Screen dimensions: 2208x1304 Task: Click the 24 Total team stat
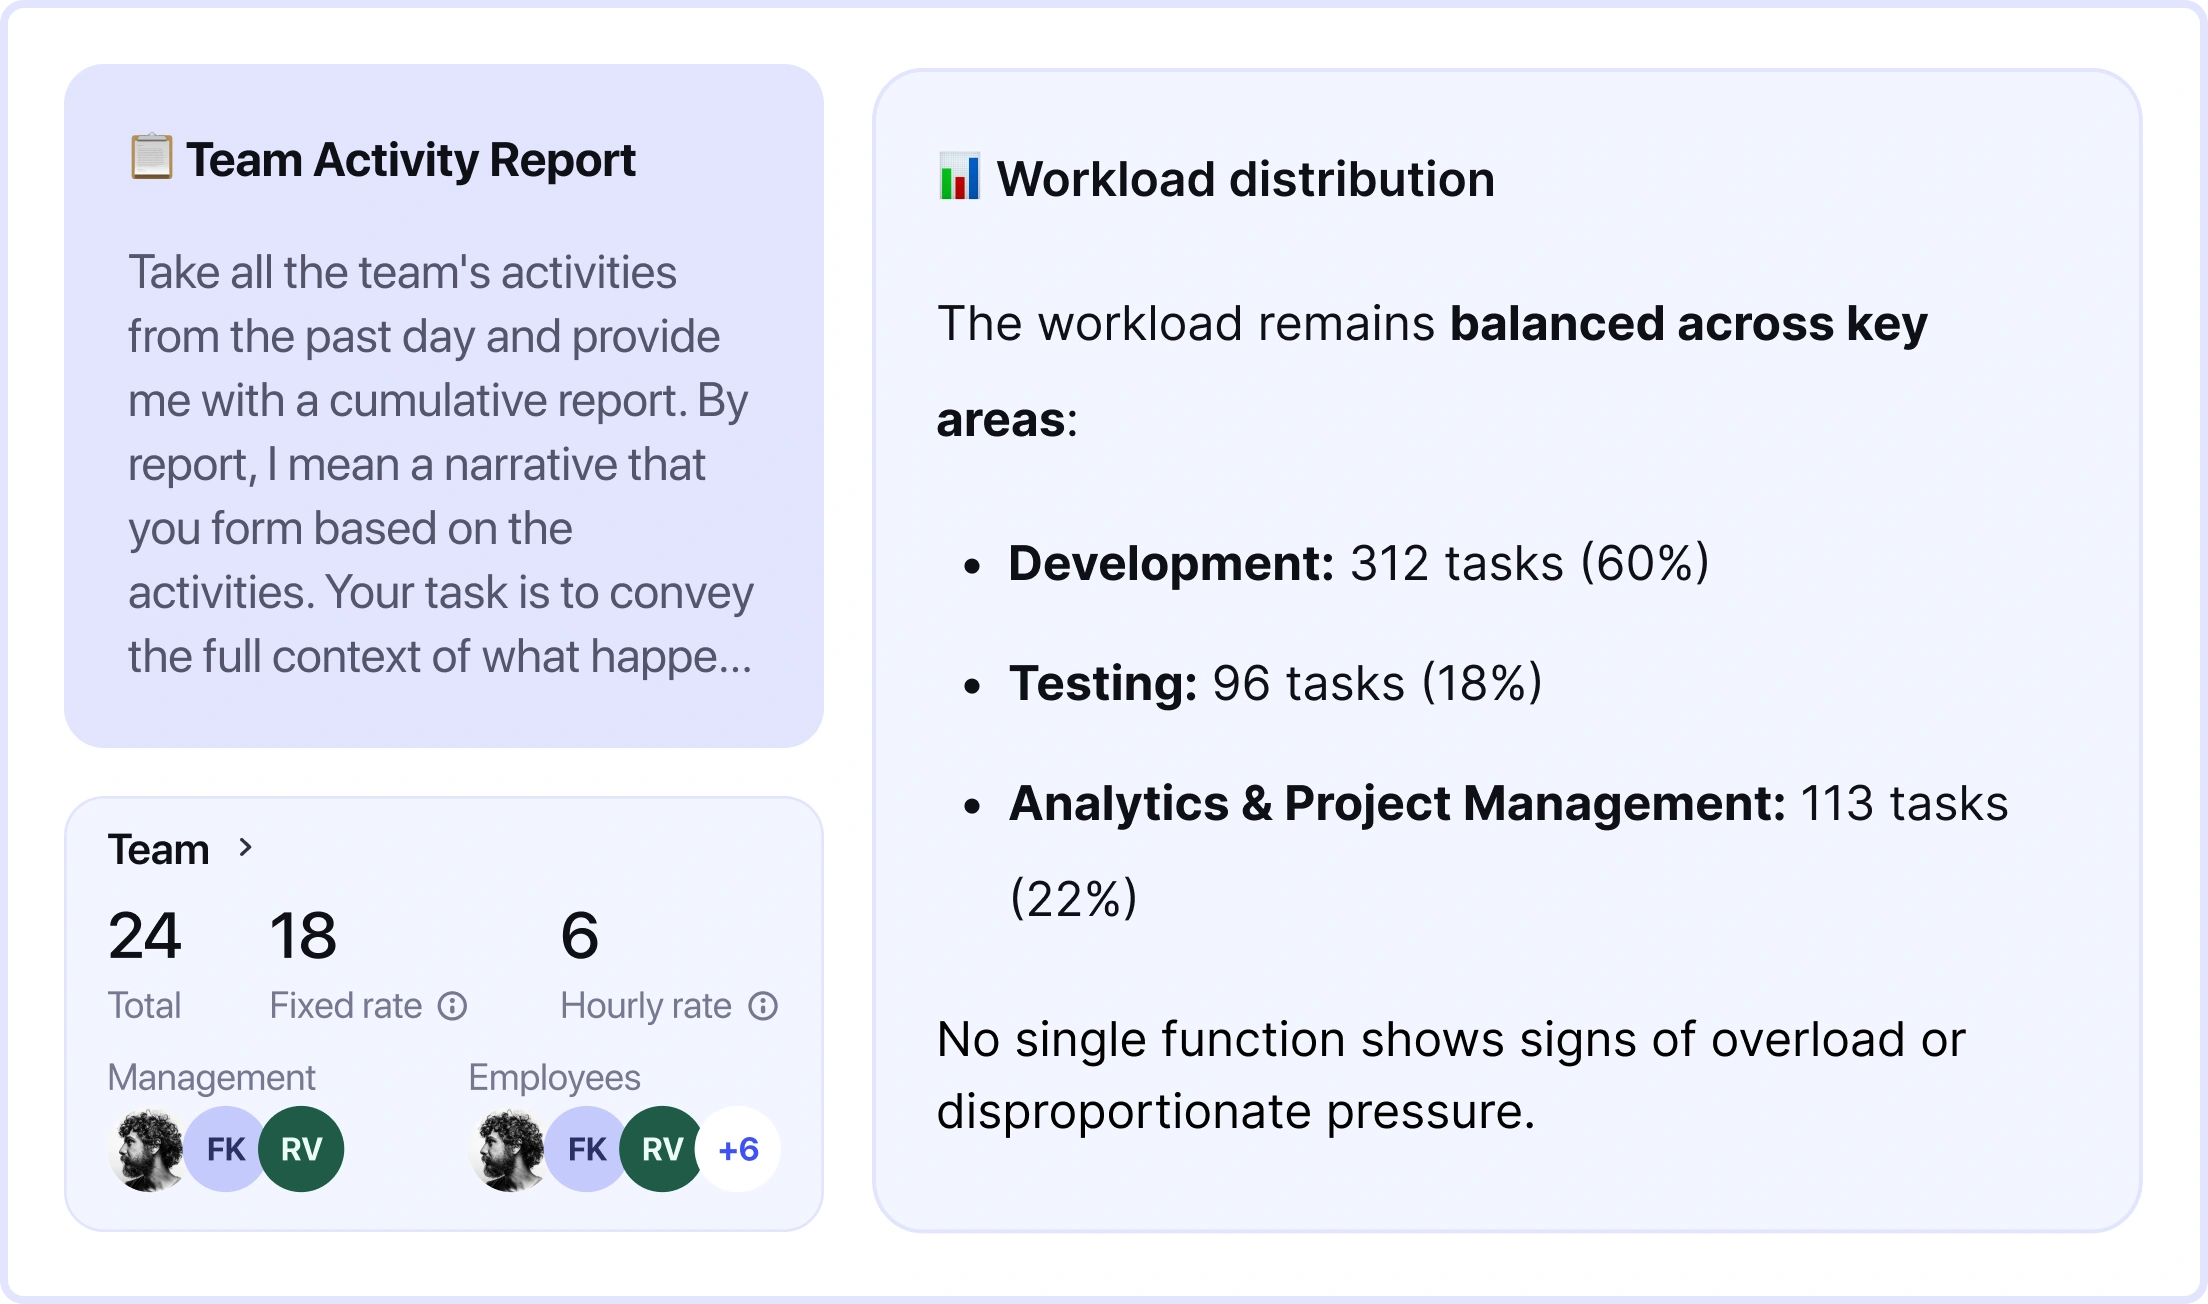point(144,937)
